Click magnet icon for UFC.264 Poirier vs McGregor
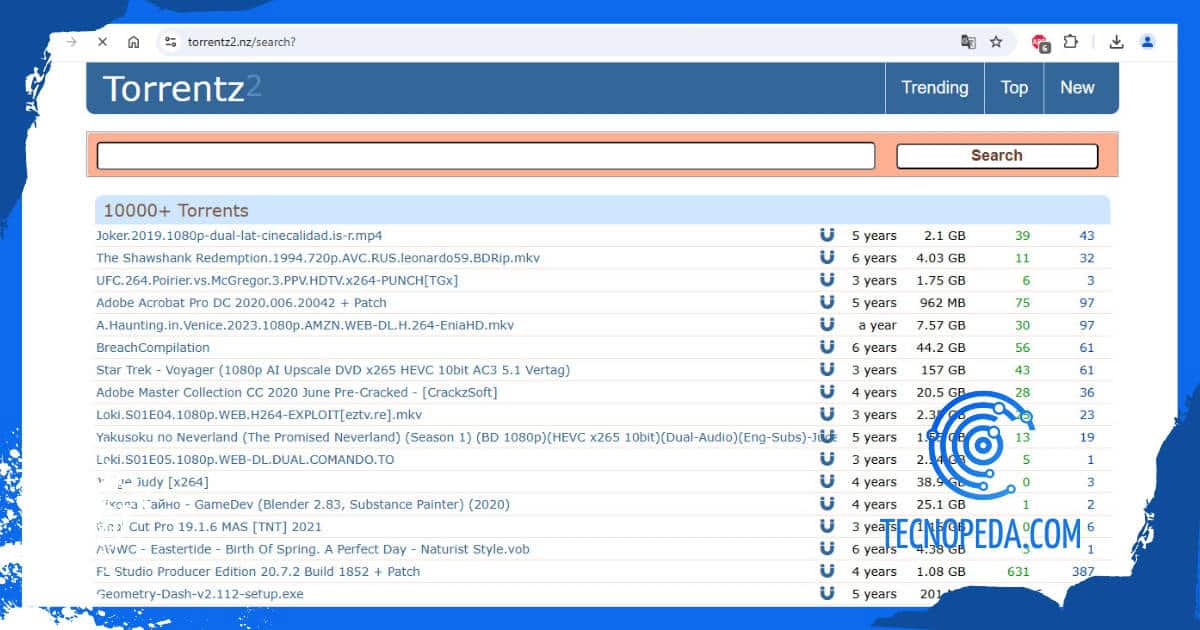Screen dimensions: 1200x630 tap(827, 280)
